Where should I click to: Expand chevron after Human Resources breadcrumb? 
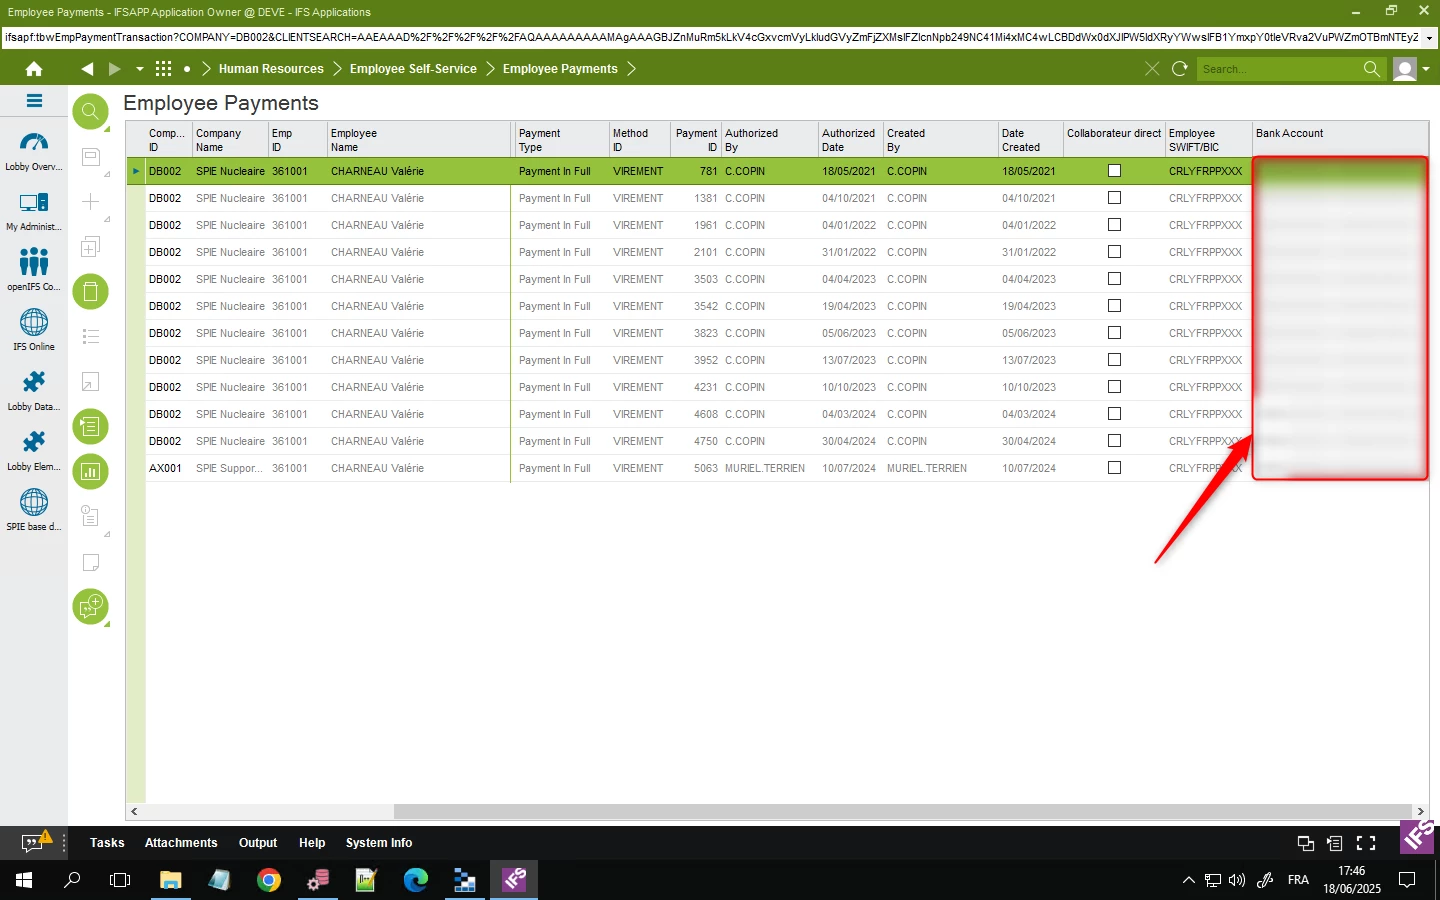(337, 69)
